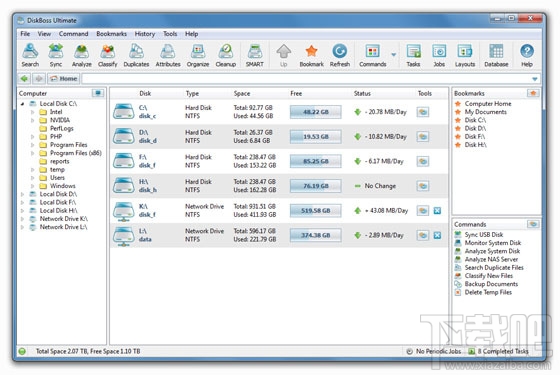
Task: Open the Commands toolbar dropdown arrow
Action: tap(394, 55)
